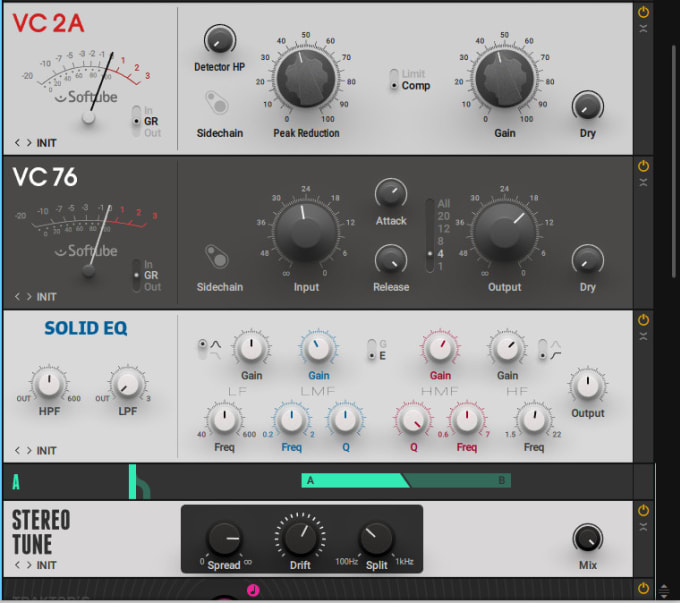Click the Solid EQ HMF Q knob
Viewport: 680px width, 603px height.
tap(414, 419)
